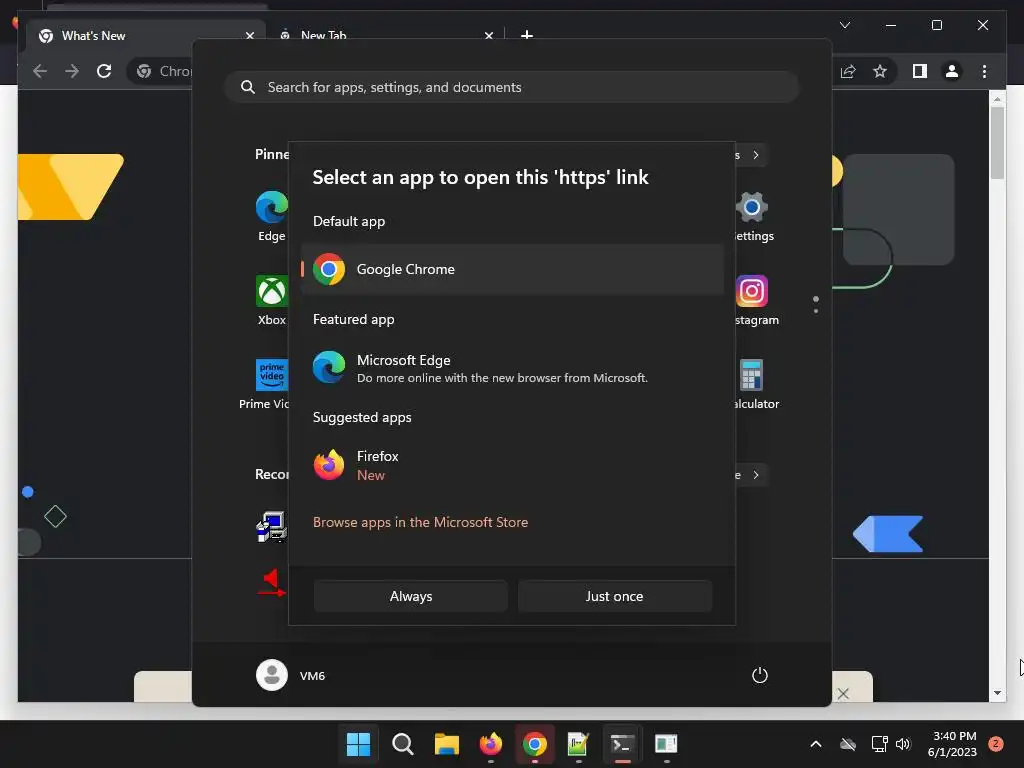1024x768 pixels.
Task: Toggle Chrome side panel
Action: tap(920, 71)
